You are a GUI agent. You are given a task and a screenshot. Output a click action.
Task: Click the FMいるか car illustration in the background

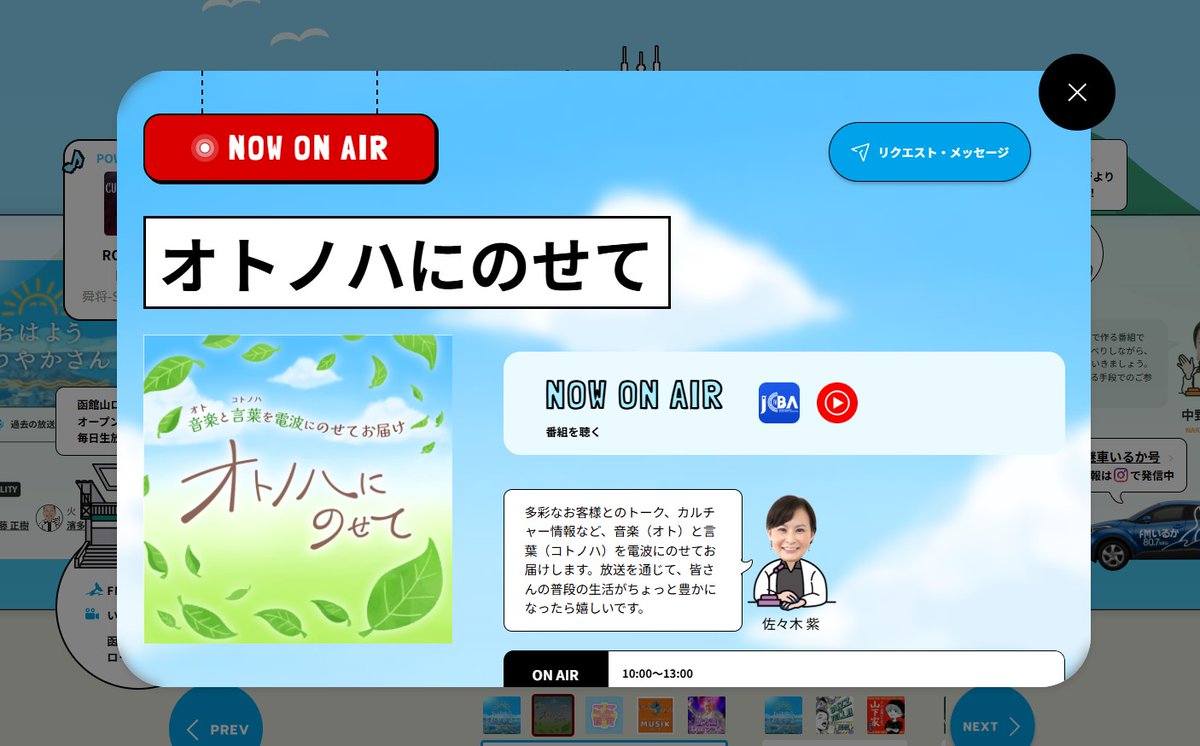[x=1145, y=535]
